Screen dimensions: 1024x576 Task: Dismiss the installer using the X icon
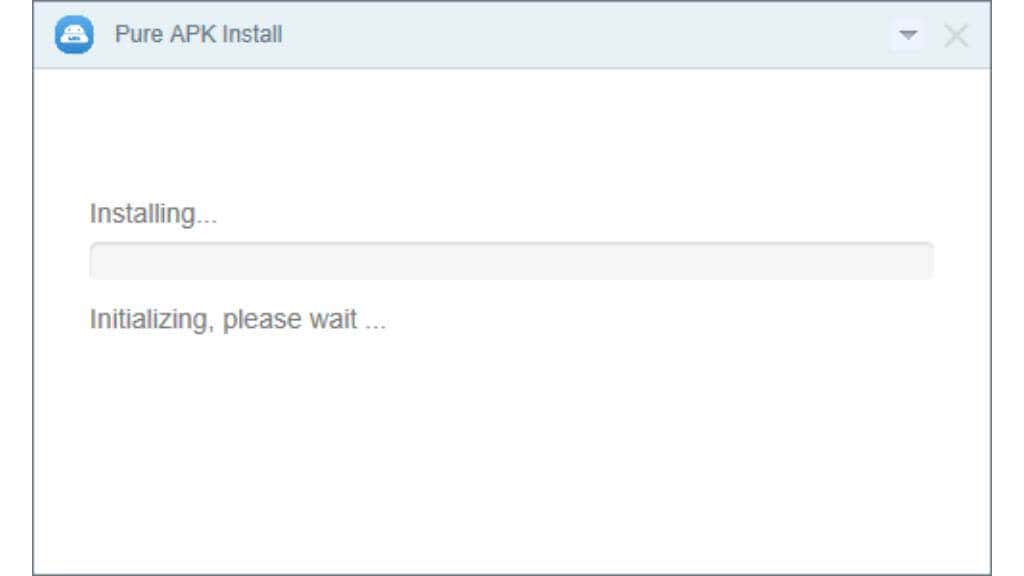pyautogui.click(x=956, y=35)
